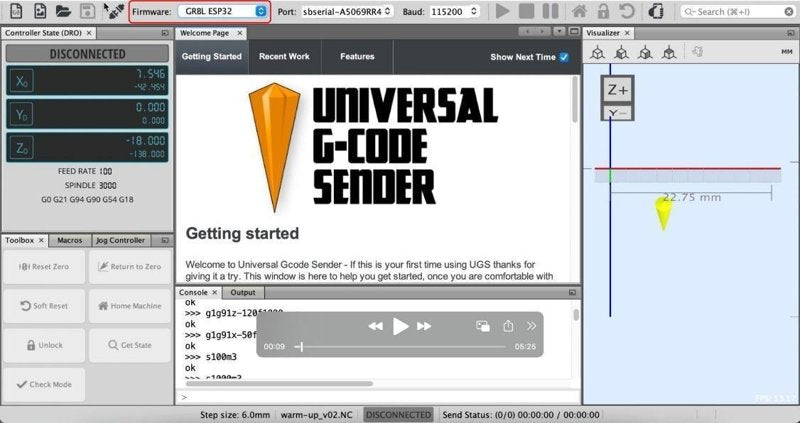Close the Console tab

pos(215,292)
